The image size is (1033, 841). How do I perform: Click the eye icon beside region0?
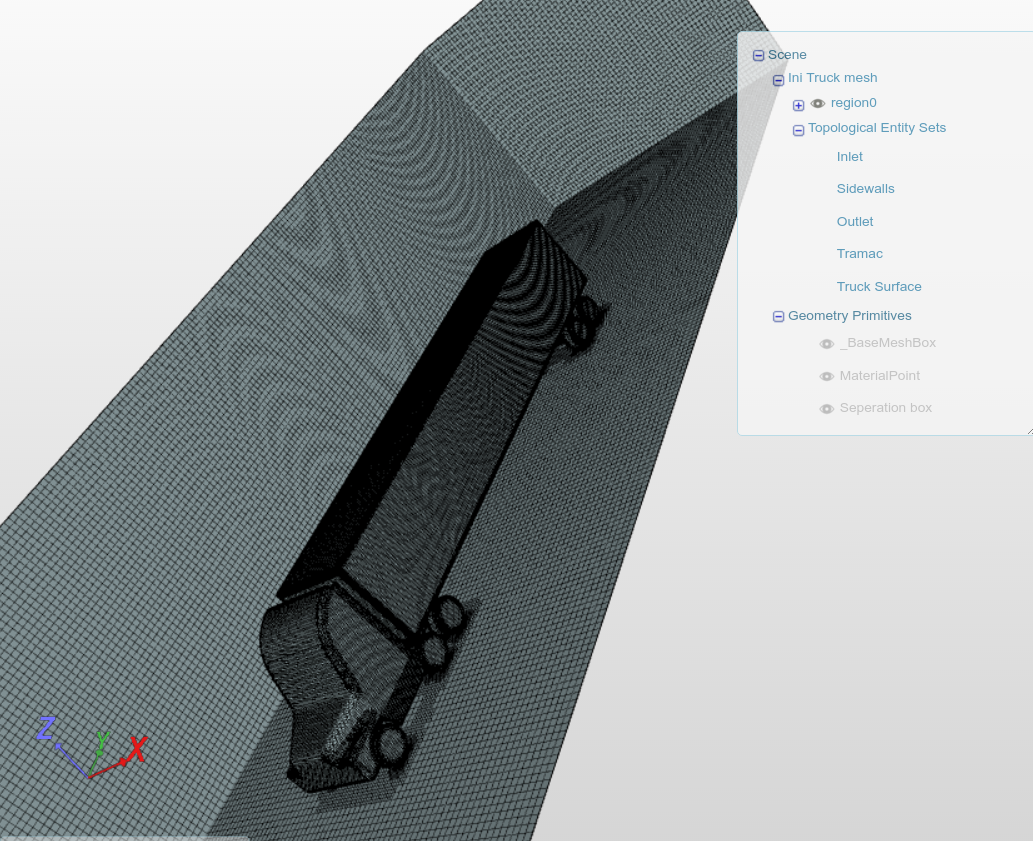(x=818, y=103)
